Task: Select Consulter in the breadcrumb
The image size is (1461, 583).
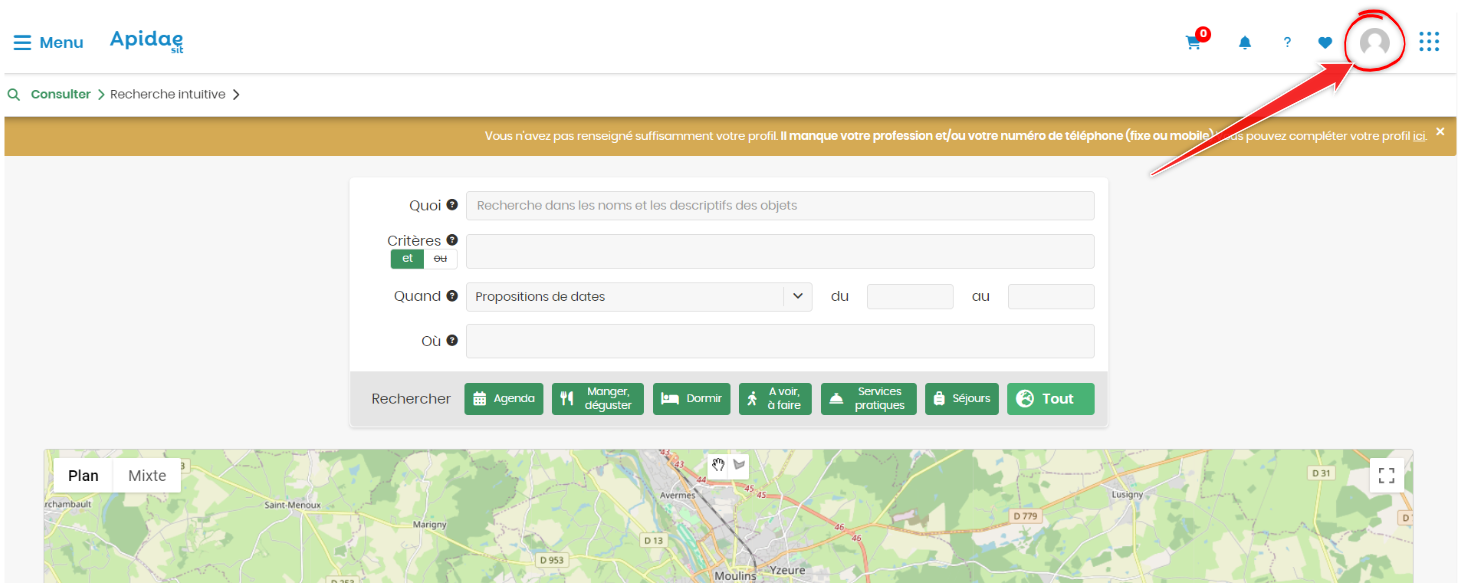Action: tap(61, 95)
